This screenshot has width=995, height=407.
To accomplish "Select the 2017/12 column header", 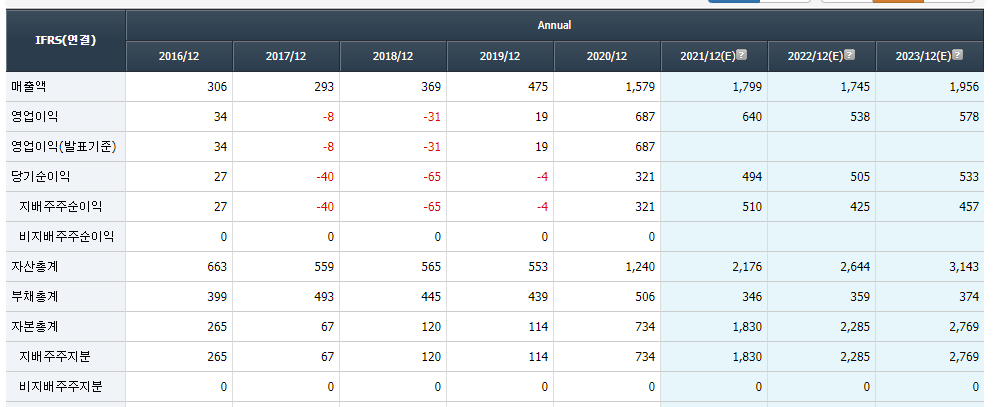I will 286,57.
